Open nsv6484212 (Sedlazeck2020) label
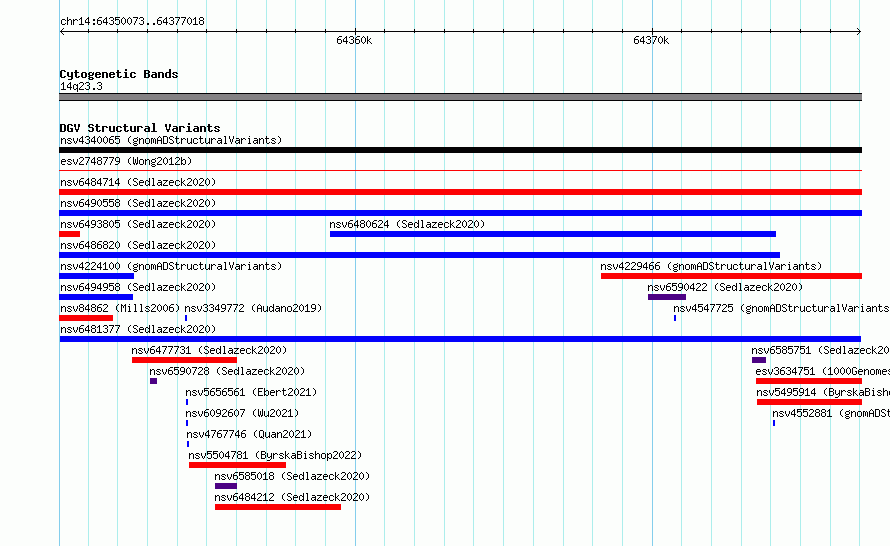Viewport: 890px width, 546px height. tap(292, 497)
